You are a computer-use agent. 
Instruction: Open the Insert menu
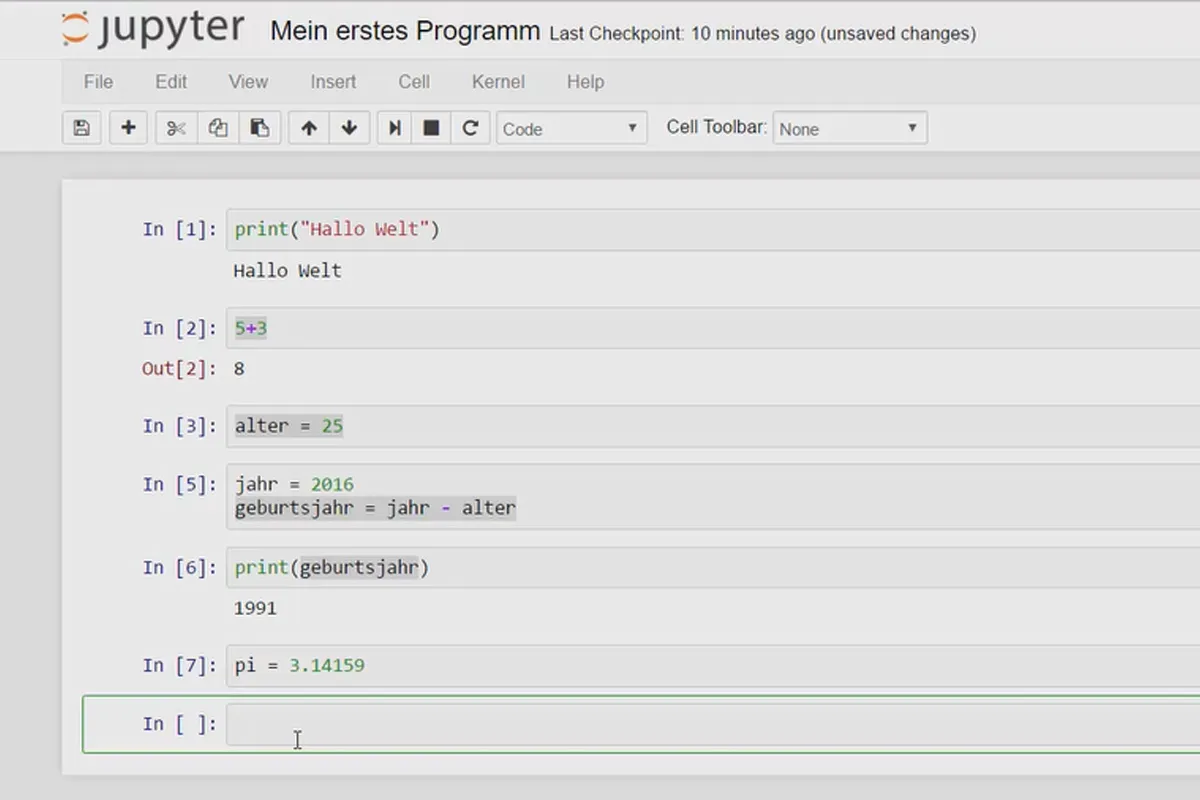333,82
